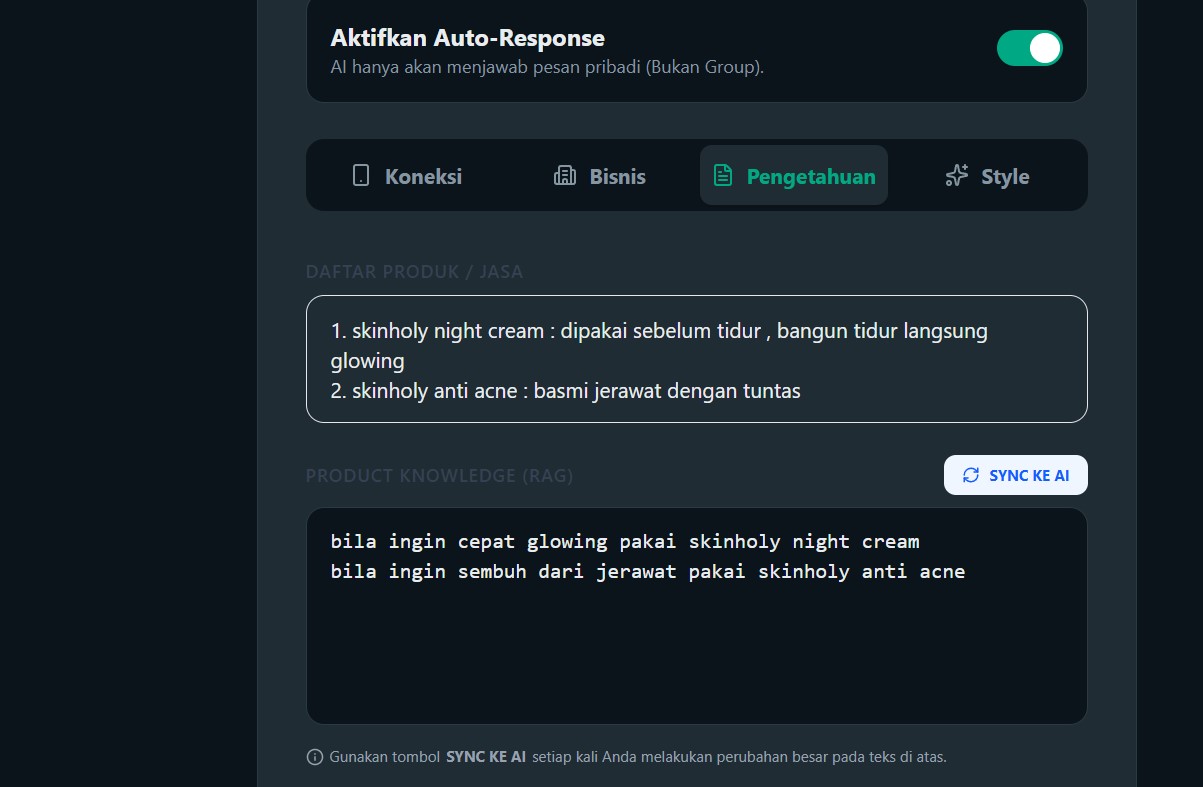This screenshot has width=1203, height=787.
Task: Click the "PRODUCT KNOWLEDGE (RAG)" label
Action: [x=440, y=475]
